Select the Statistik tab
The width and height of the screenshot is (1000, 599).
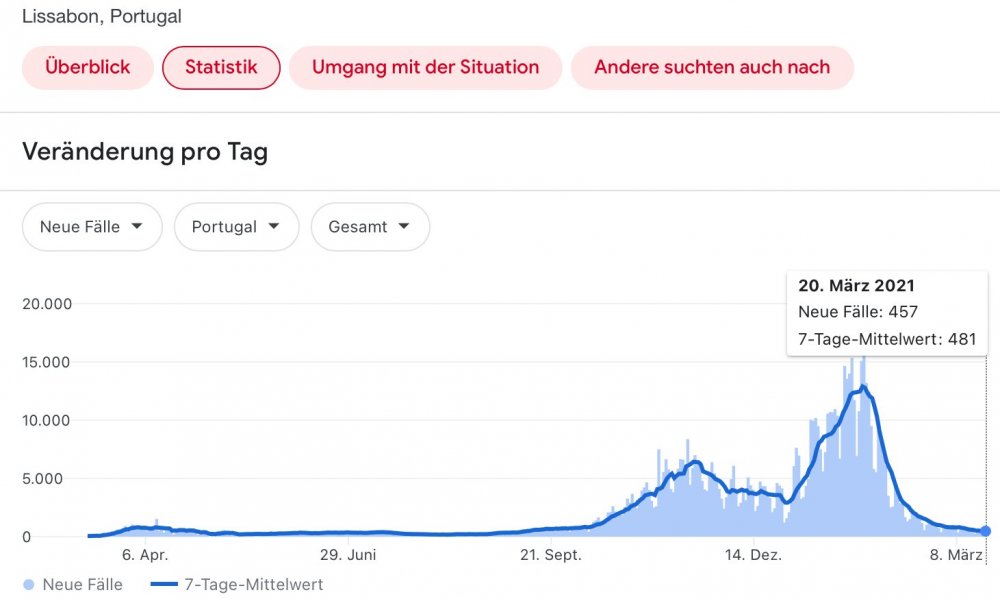(x=221, y=68)
